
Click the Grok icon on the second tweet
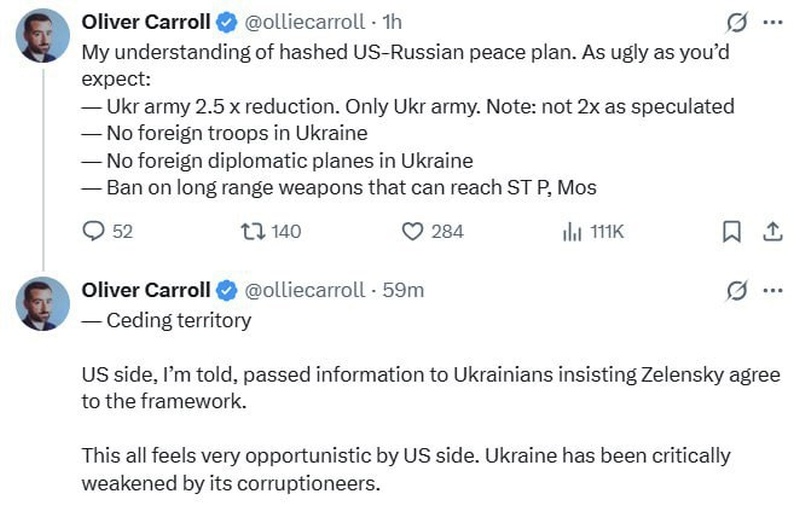[736, 290]
